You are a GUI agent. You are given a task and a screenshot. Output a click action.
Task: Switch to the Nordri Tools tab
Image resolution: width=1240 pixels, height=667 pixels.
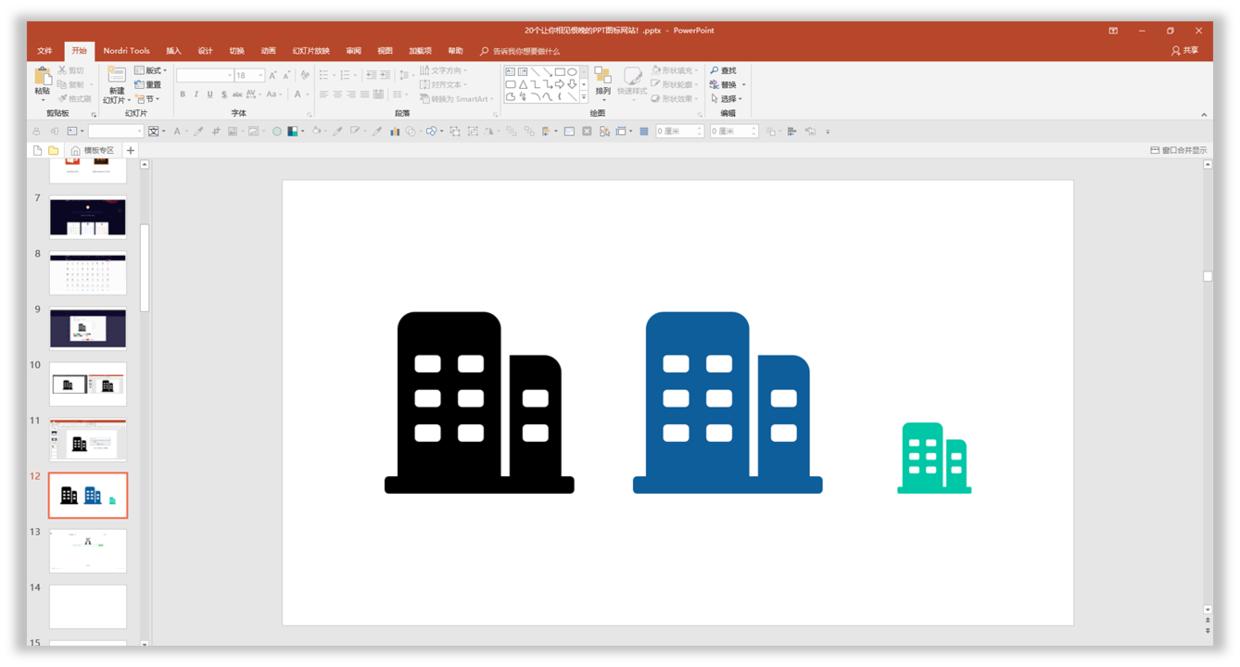[126, 51]
